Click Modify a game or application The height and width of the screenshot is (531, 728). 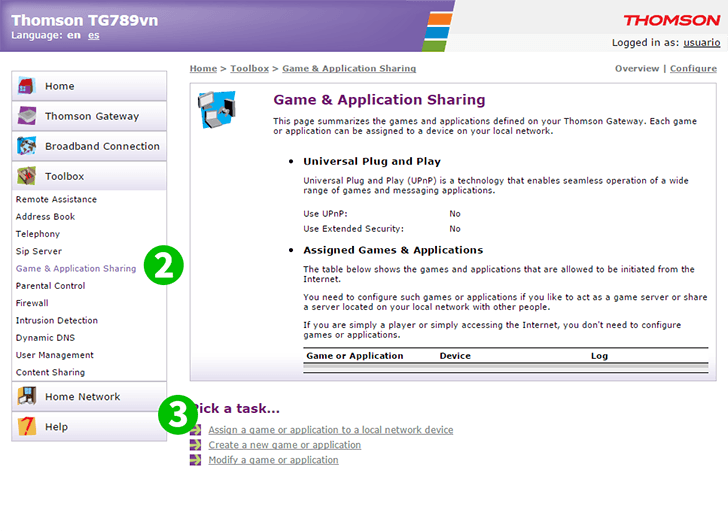pos(273,460)
